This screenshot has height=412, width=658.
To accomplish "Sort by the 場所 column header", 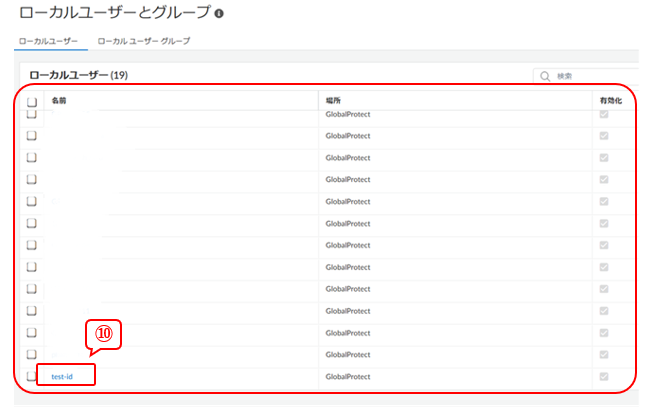I will coord(334,101).
